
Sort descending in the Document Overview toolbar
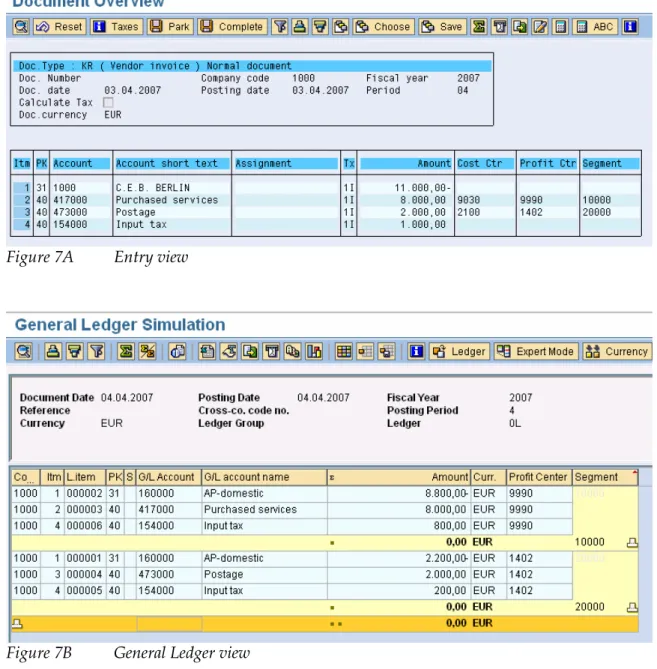click(320, 27)
